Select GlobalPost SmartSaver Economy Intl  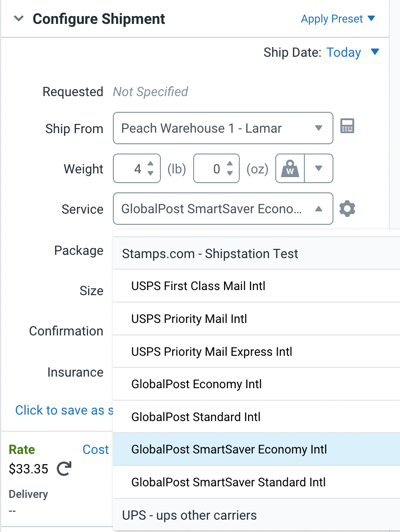pos(256,449)
